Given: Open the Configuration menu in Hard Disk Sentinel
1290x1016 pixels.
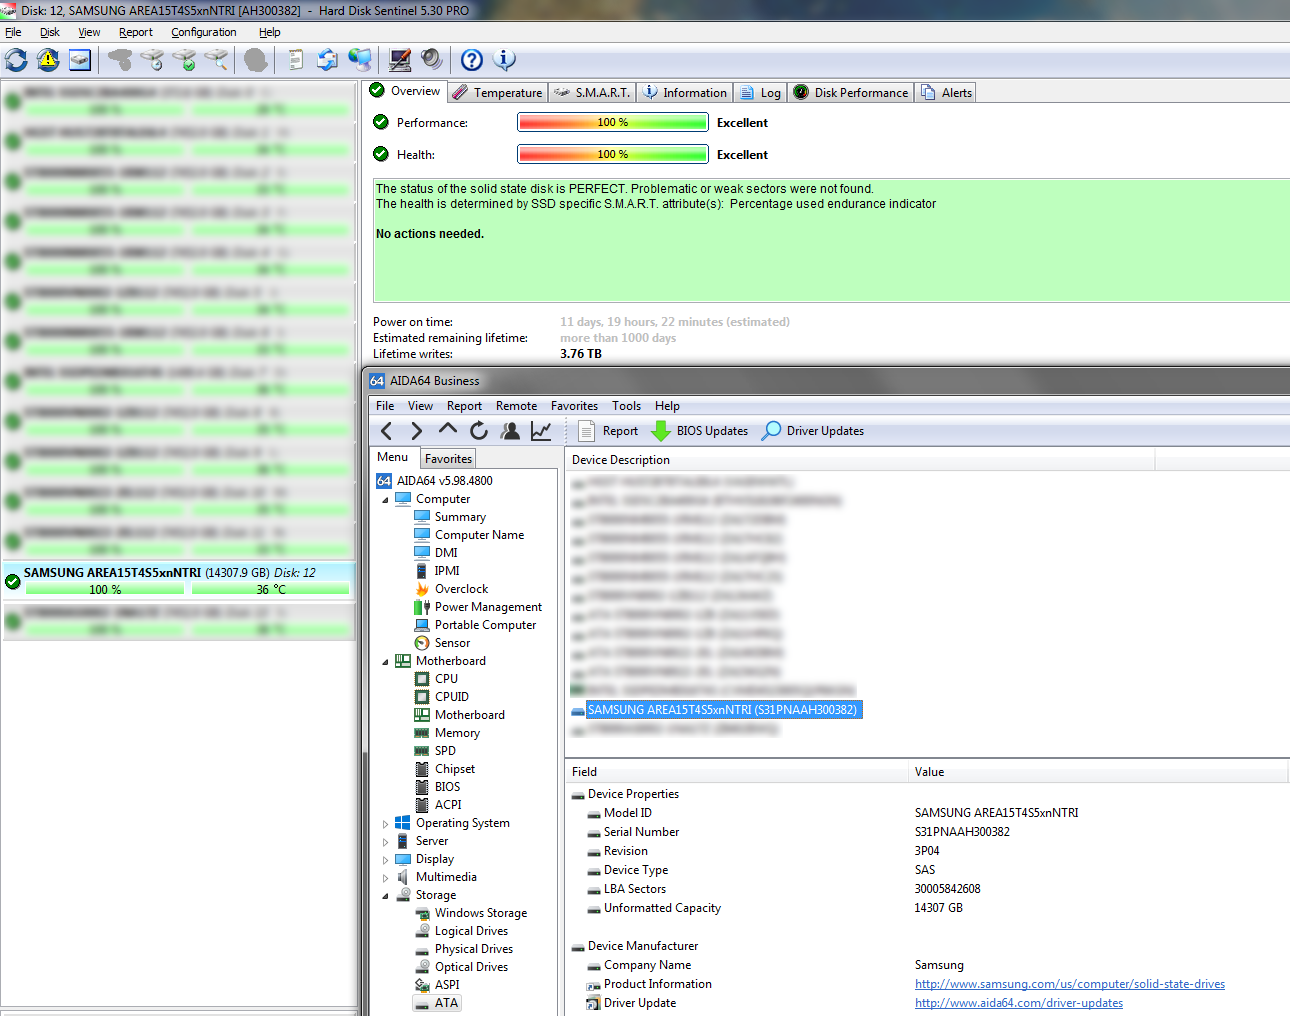Looking at the screenshot, I should coord(204,32).
